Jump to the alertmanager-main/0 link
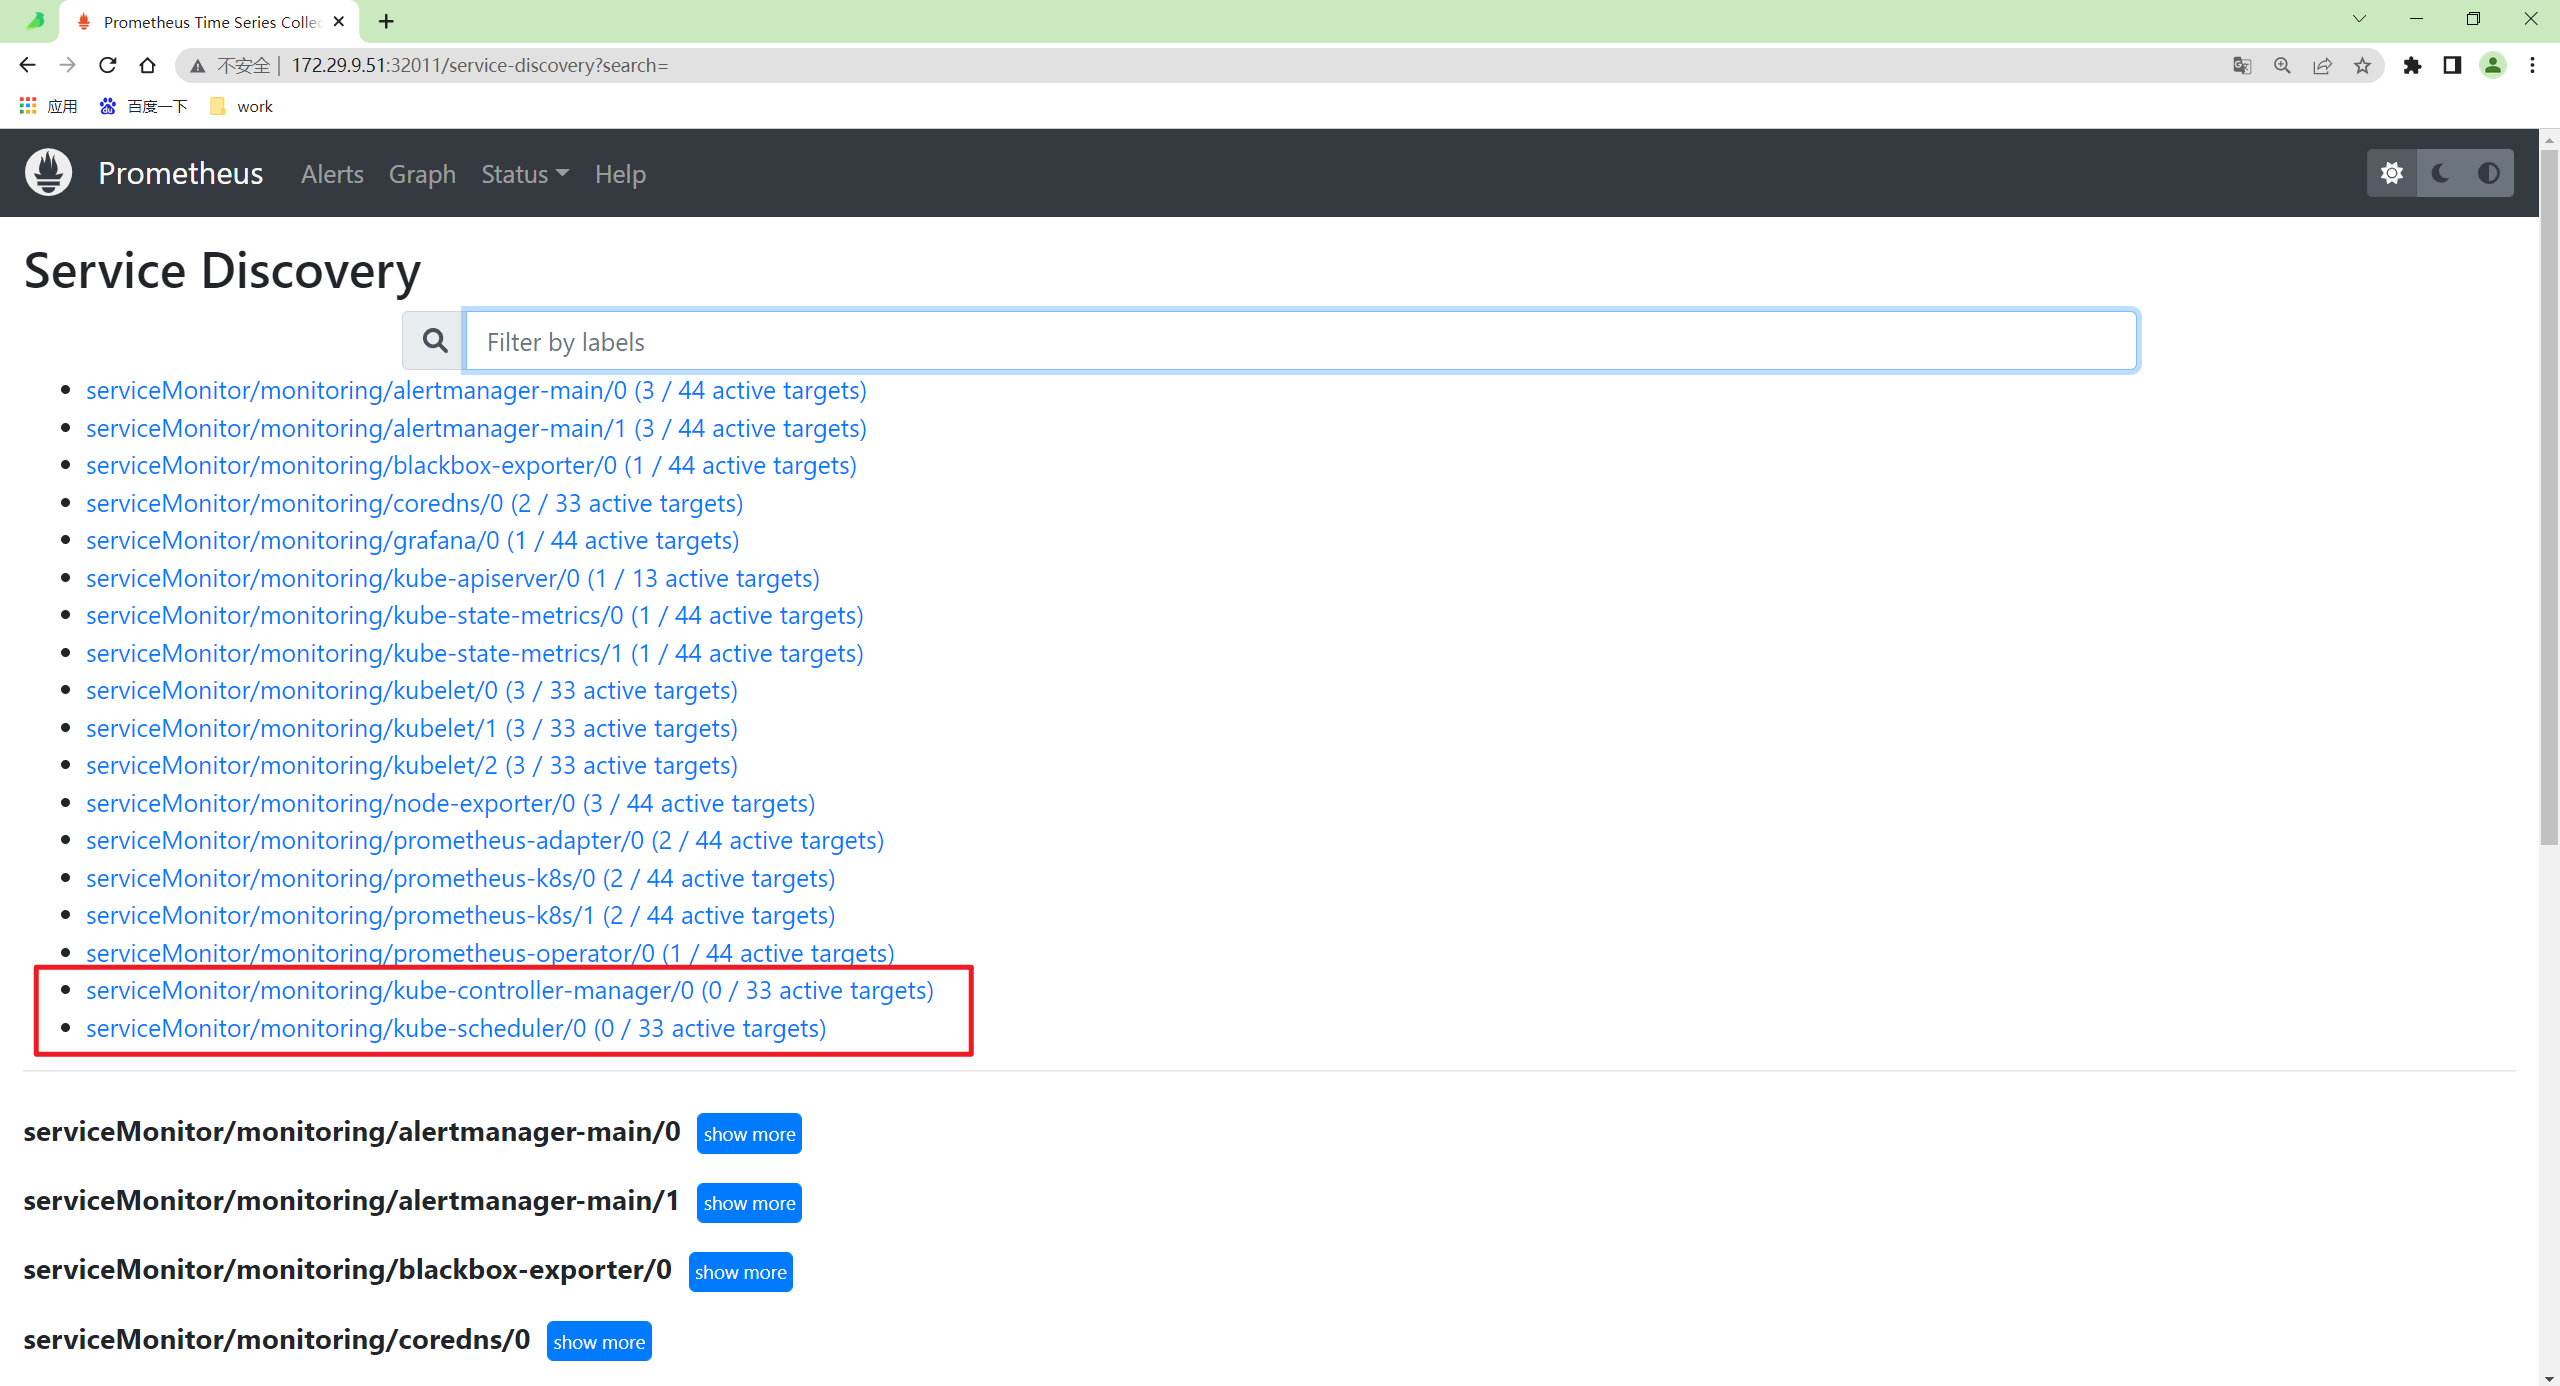Image resolution: width=2560 pixels, height=1386 pixels. tap(476, 390)
